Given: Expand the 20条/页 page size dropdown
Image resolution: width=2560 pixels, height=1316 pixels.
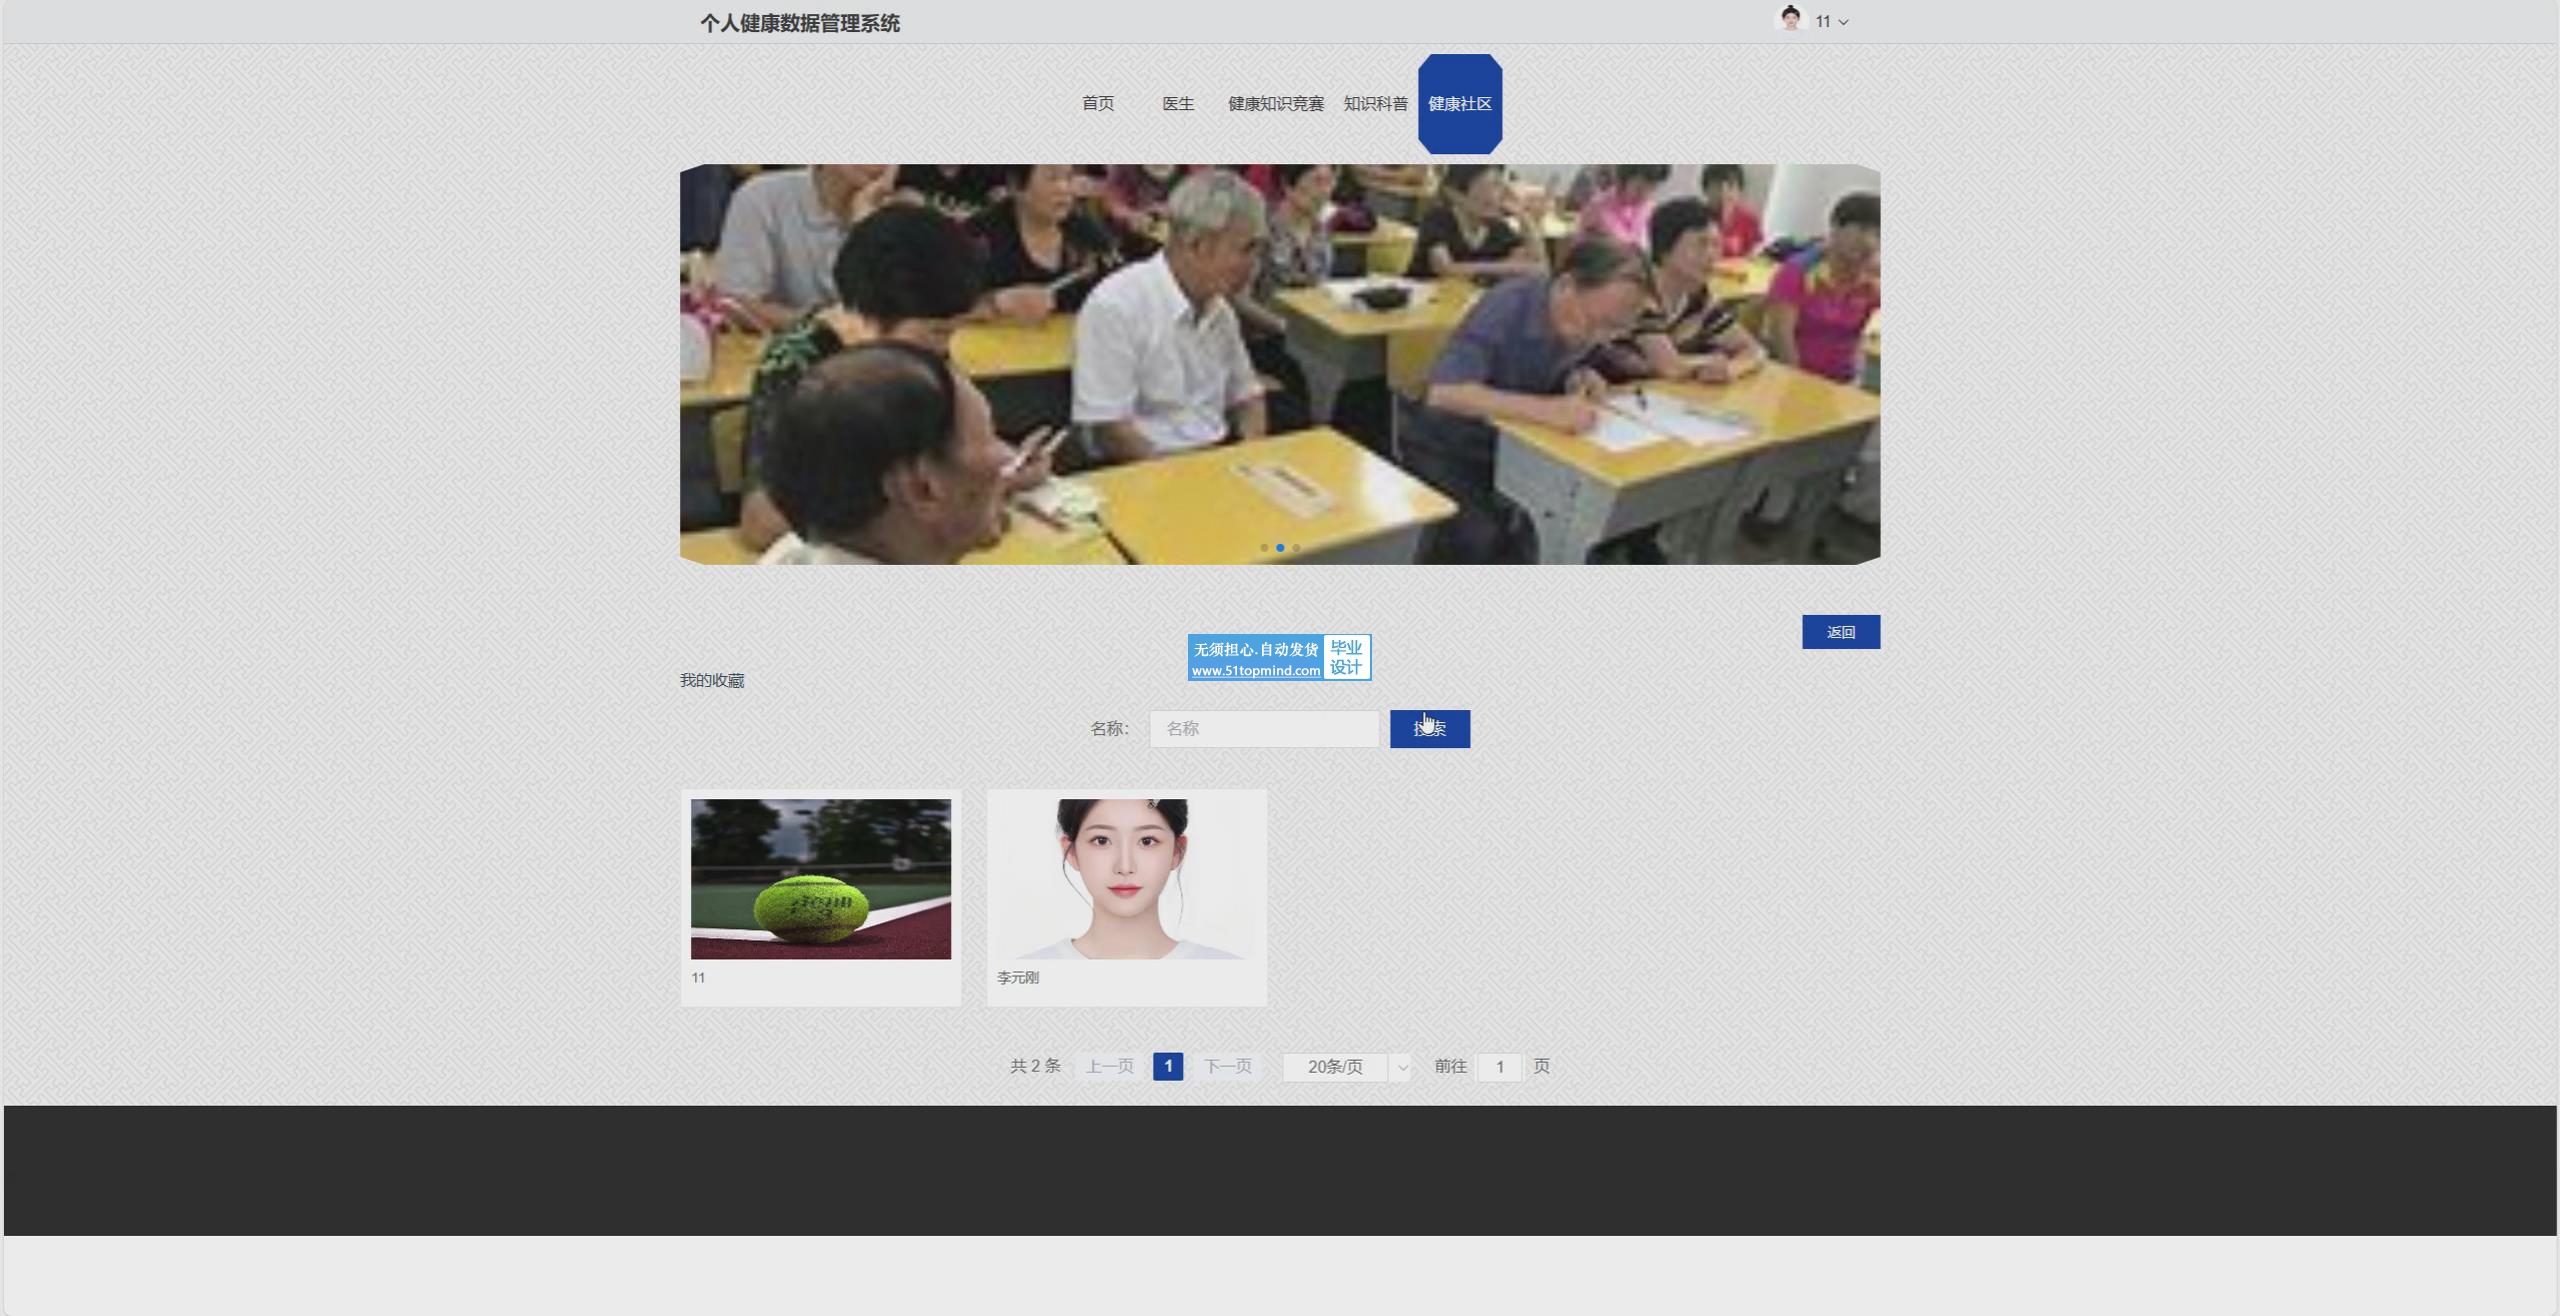Looking at the screenshot, I should pyautogui.click(x=1346, y=1067).
